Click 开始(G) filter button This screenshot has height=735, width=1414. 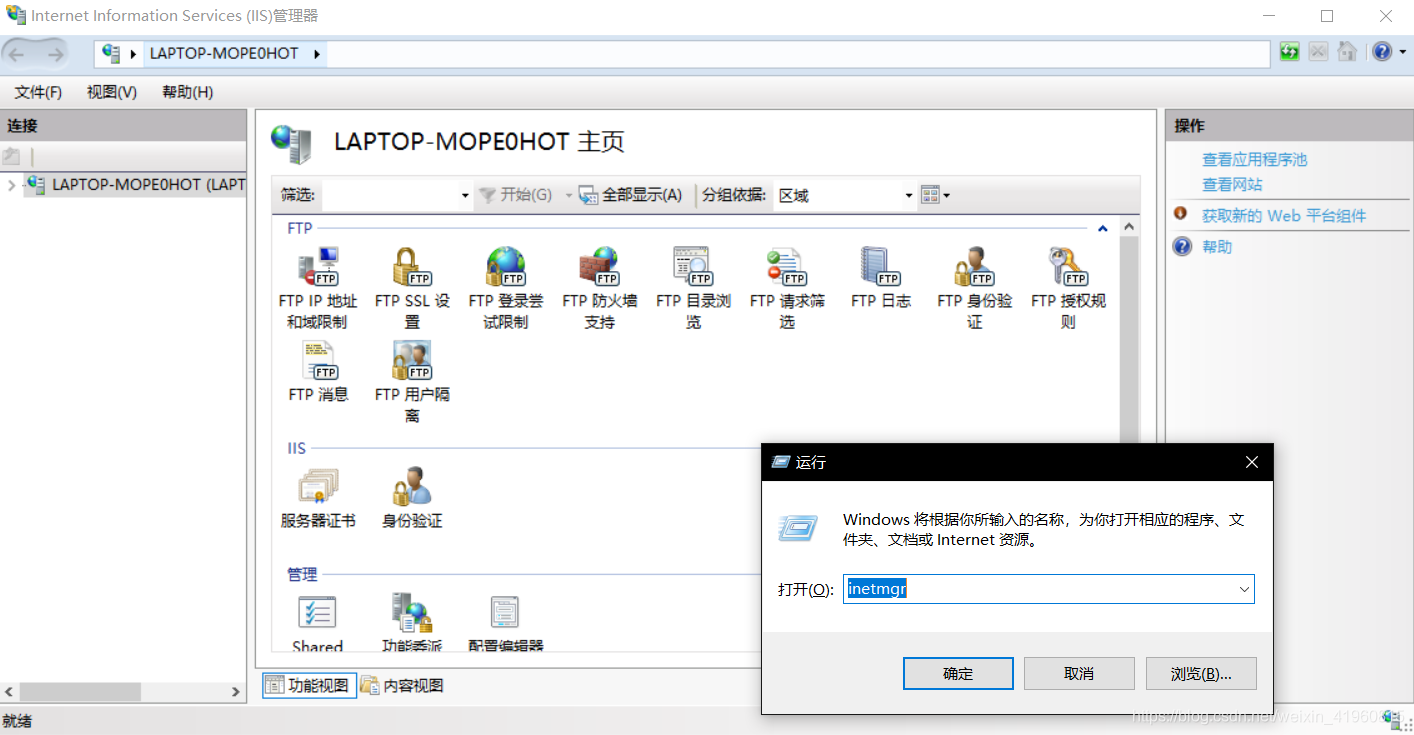coord(516,195)
